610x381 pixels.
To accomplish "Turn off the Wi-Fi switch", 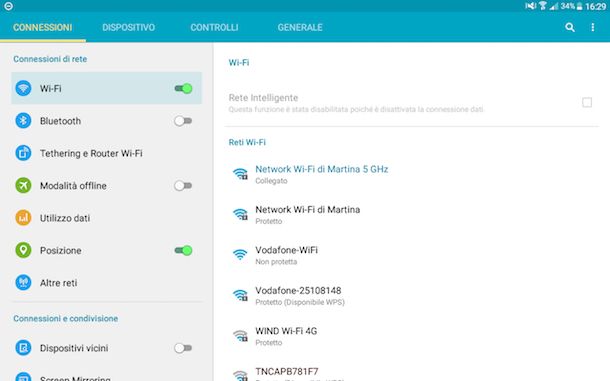I will click(x=183, y=88).
